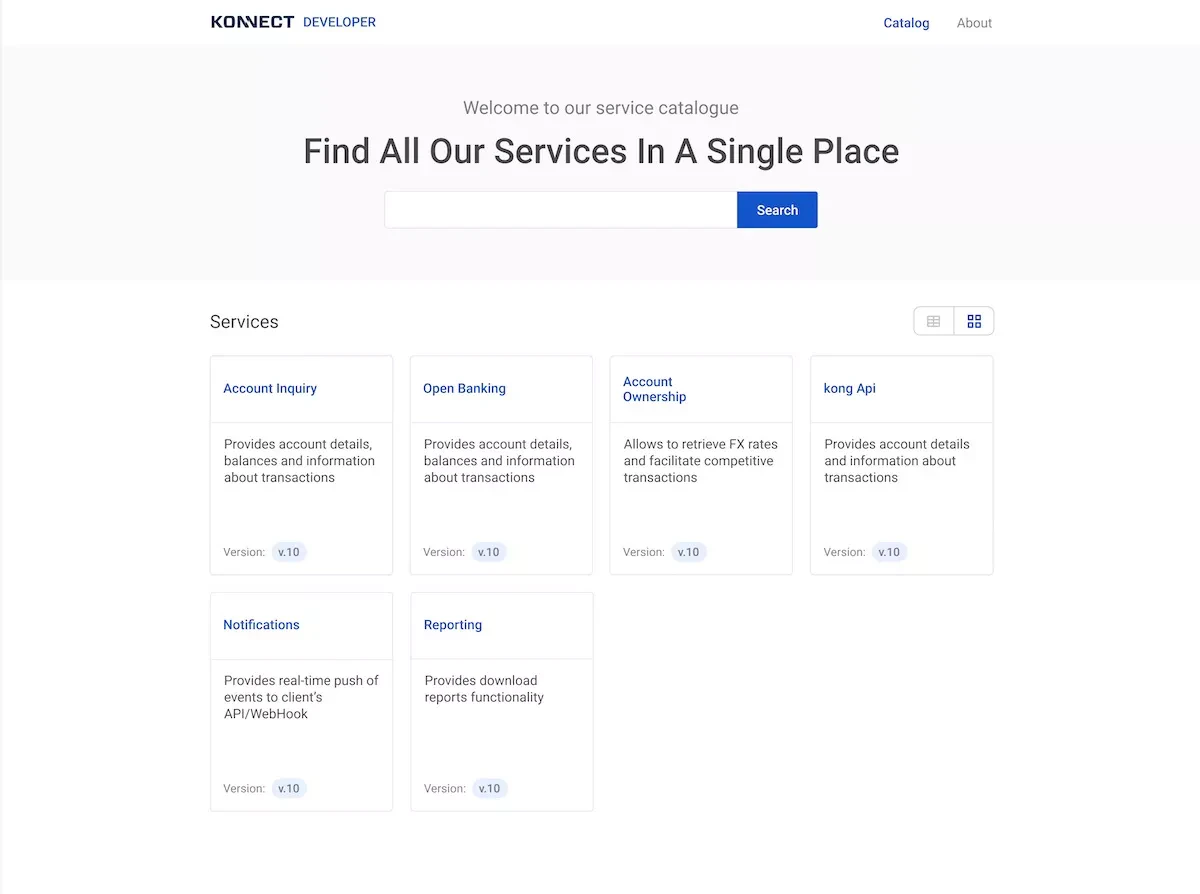Click the Services section heading
This screenshot has height=894, width=1200.
(x=243, y=321)
